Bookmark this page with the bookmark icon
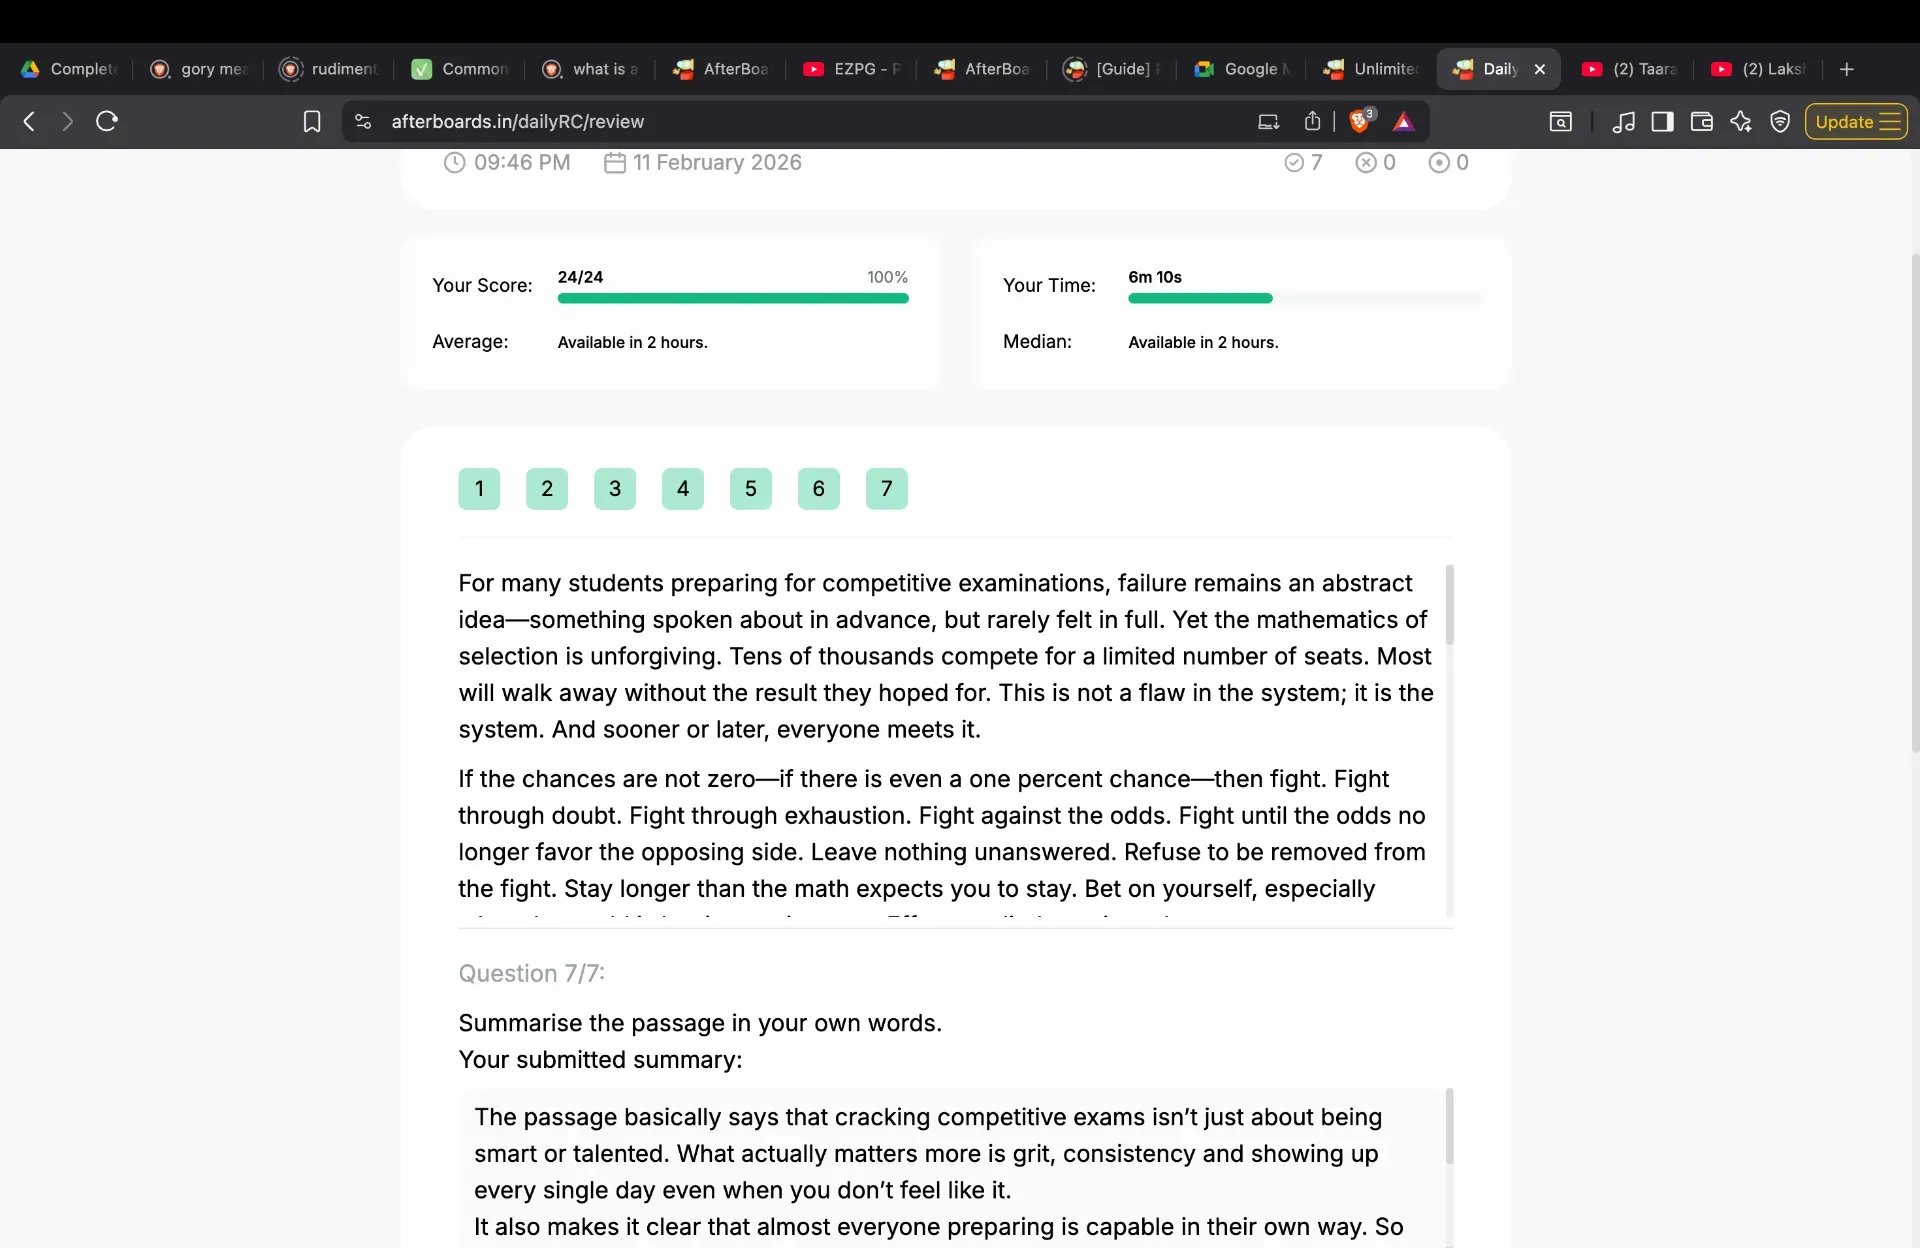Image resolution: width=1920 pixels, height=1248 pixels. click(312, 122)
